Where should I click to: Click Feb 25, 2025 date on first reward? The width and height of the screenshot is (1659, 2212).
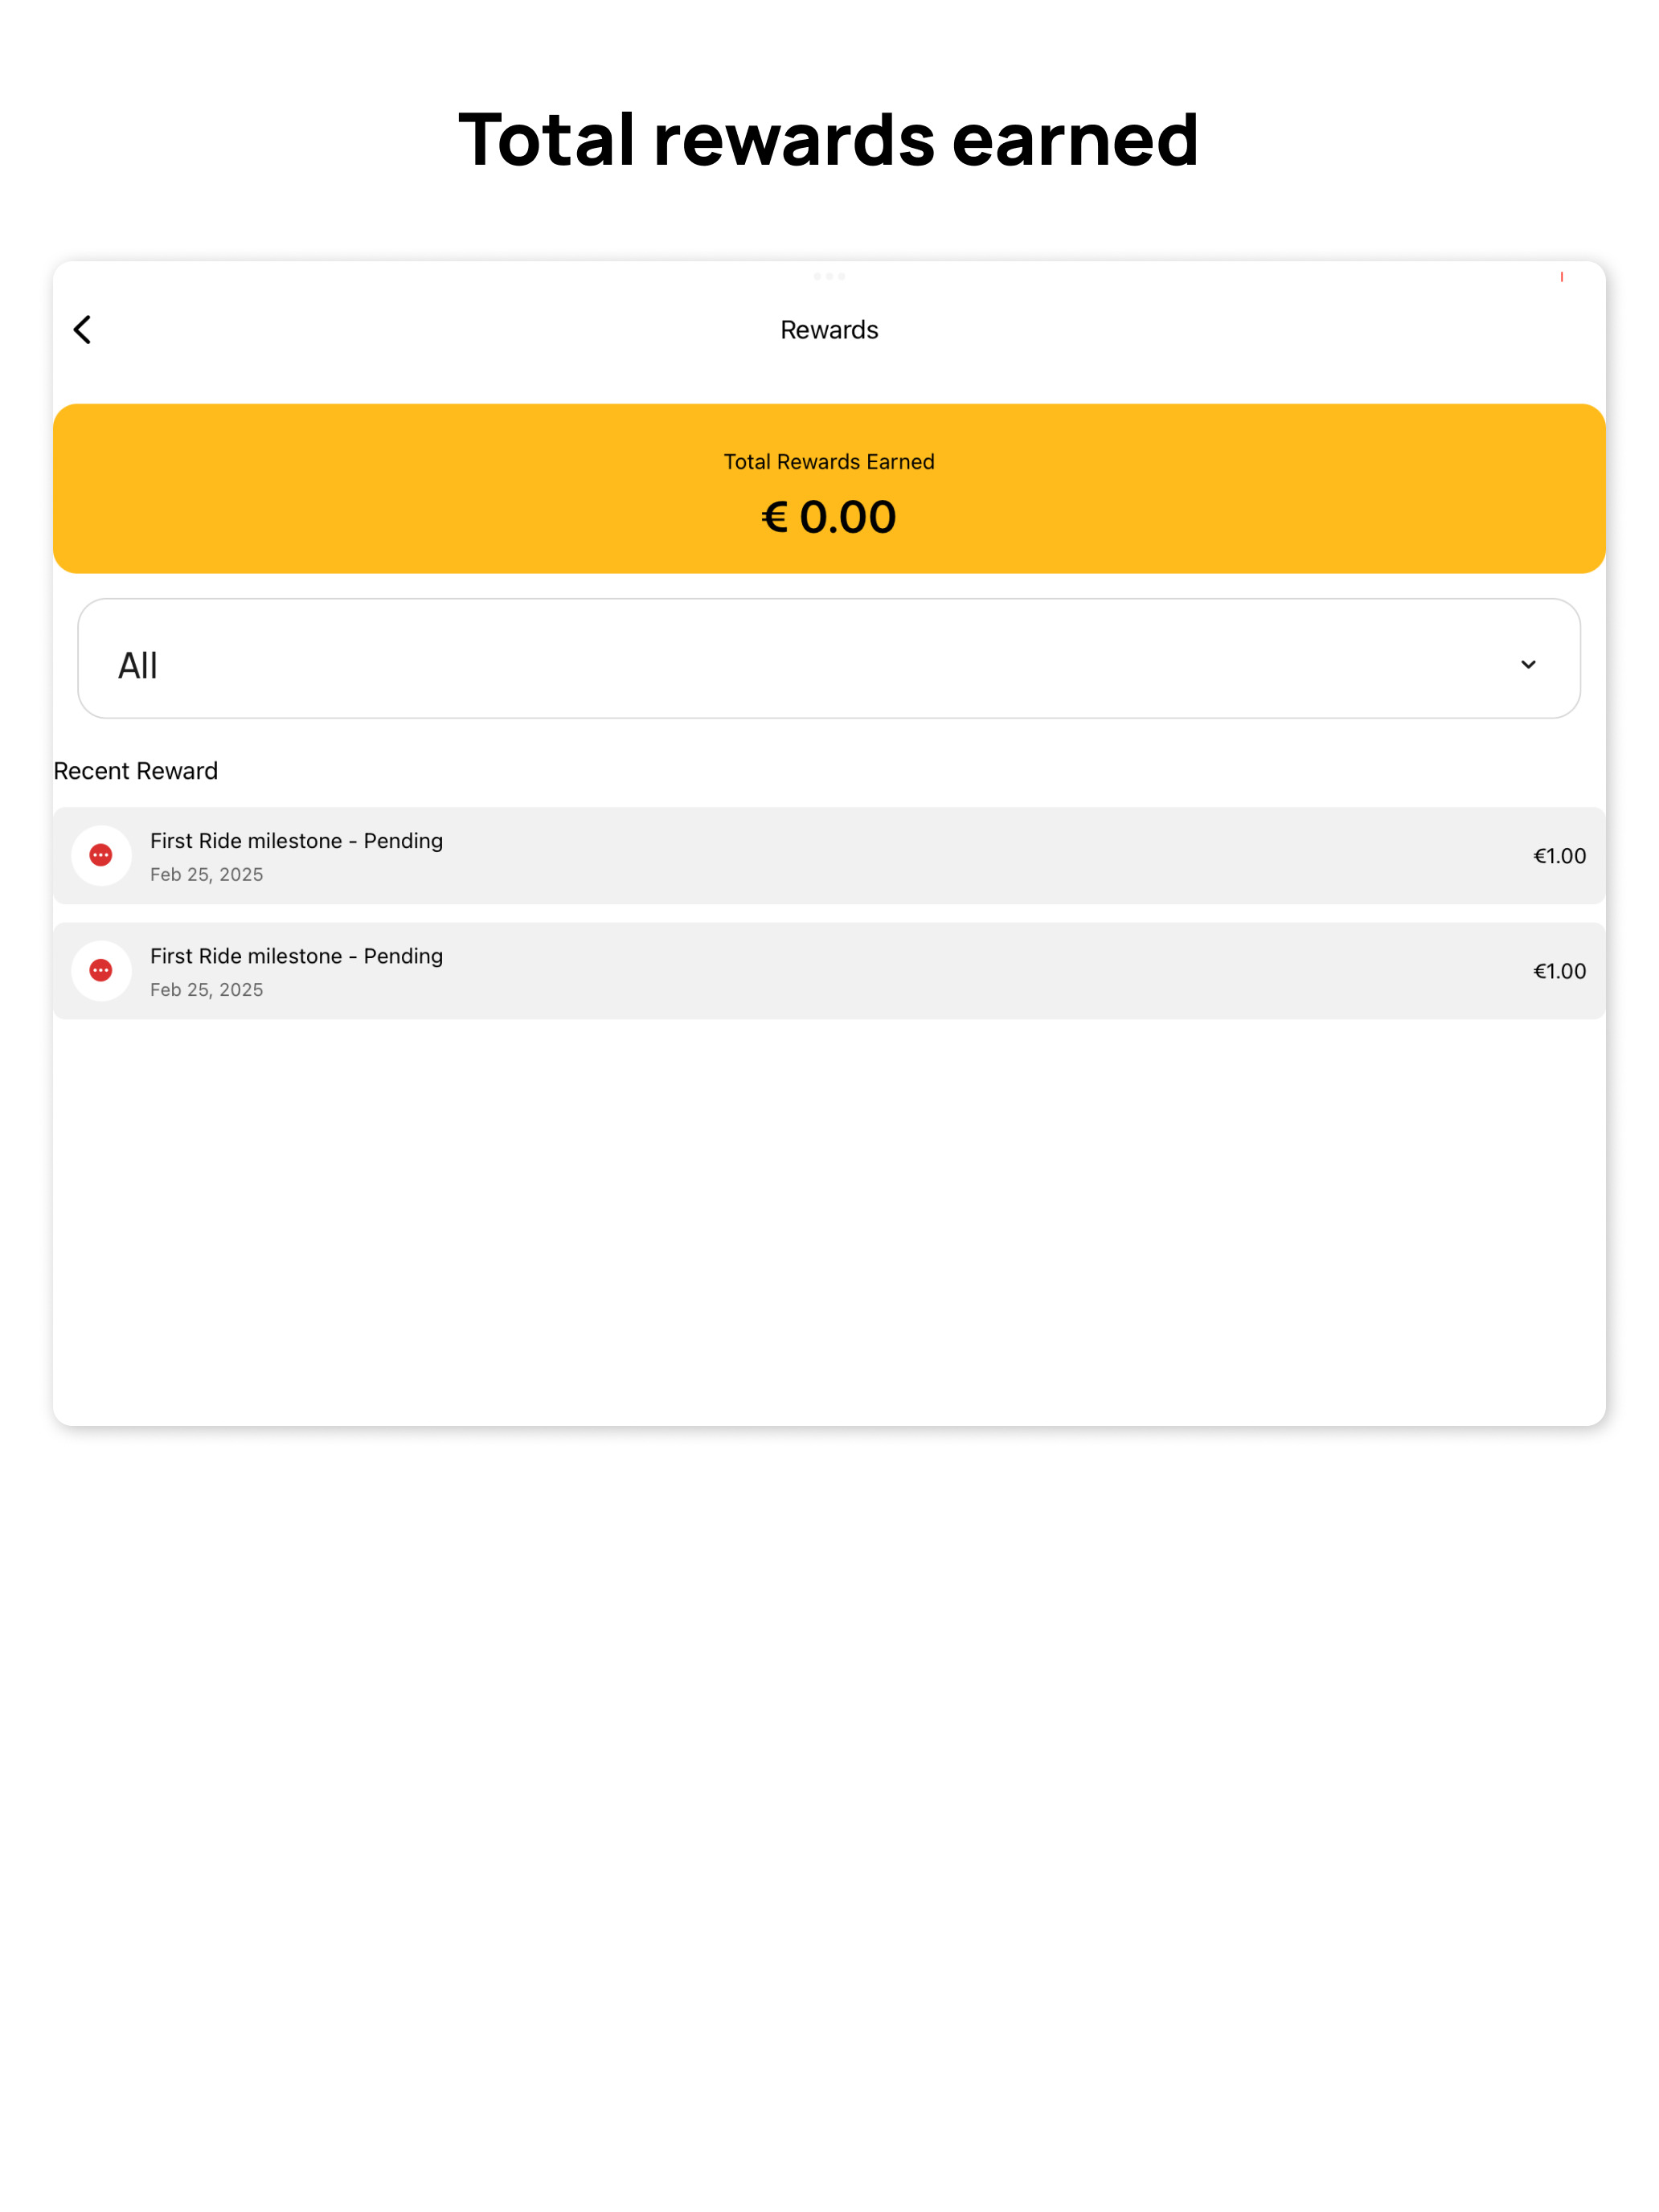[207, 875]
